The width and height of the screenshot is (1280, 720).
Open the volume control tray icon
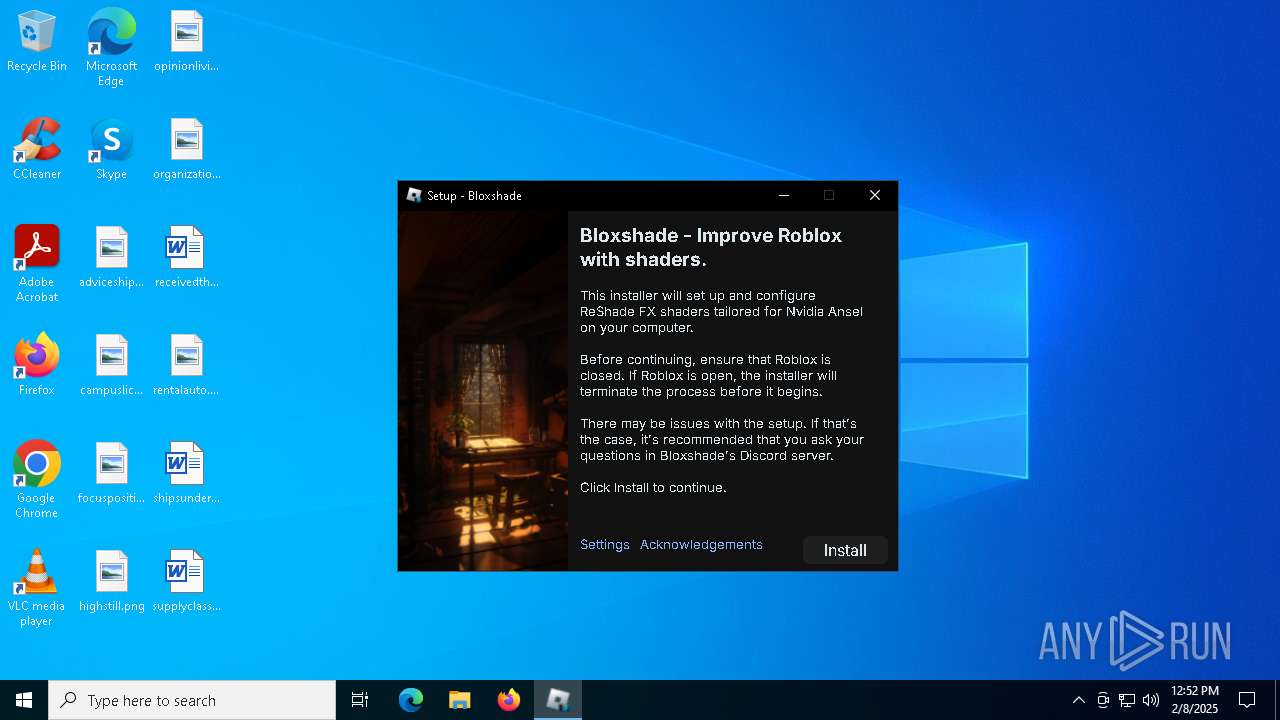[1151, 700]
